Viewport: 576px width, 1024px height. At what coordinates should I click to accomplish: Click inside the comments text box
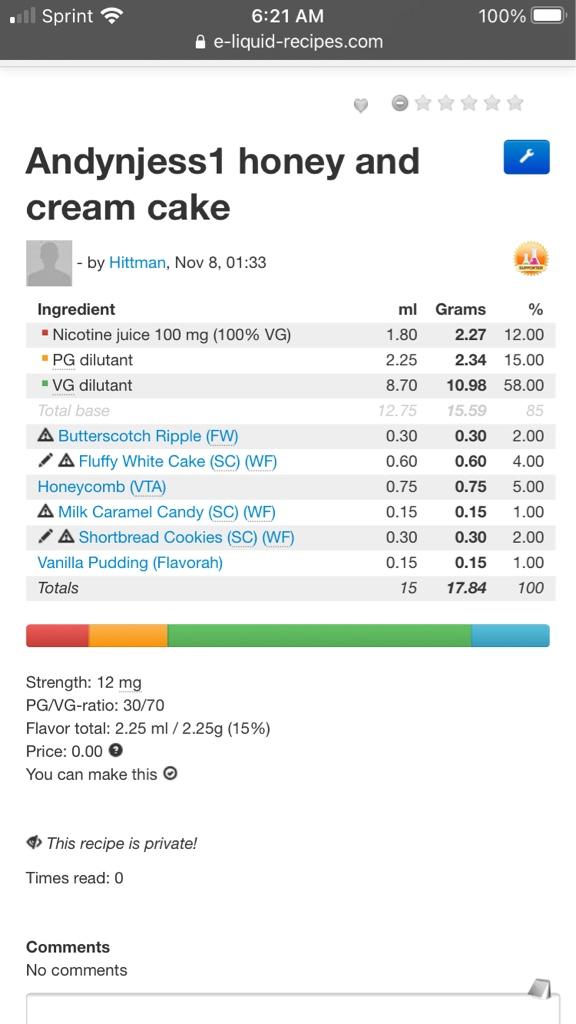pos(293,1009)
